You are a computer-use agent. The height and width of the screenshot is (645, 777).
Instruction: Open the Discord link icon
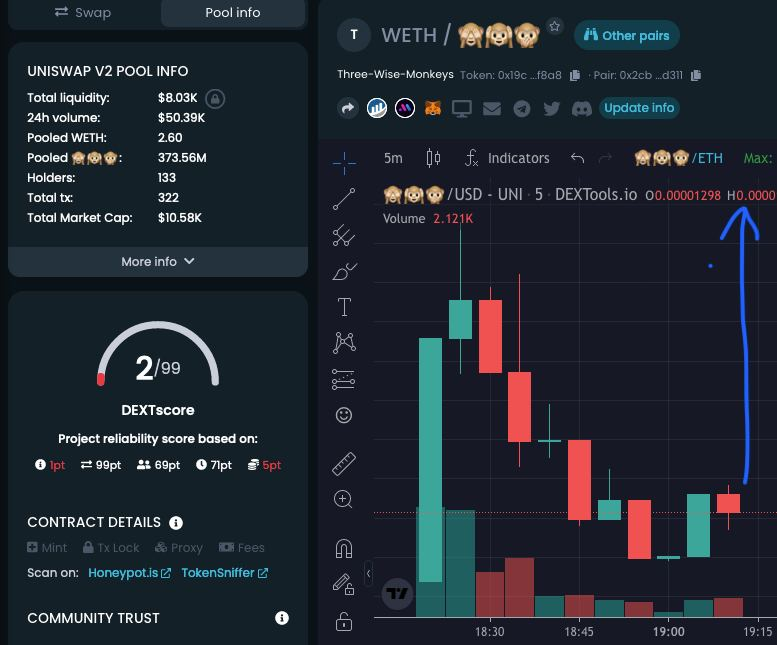pyautogui.click(x=581, y=108)
